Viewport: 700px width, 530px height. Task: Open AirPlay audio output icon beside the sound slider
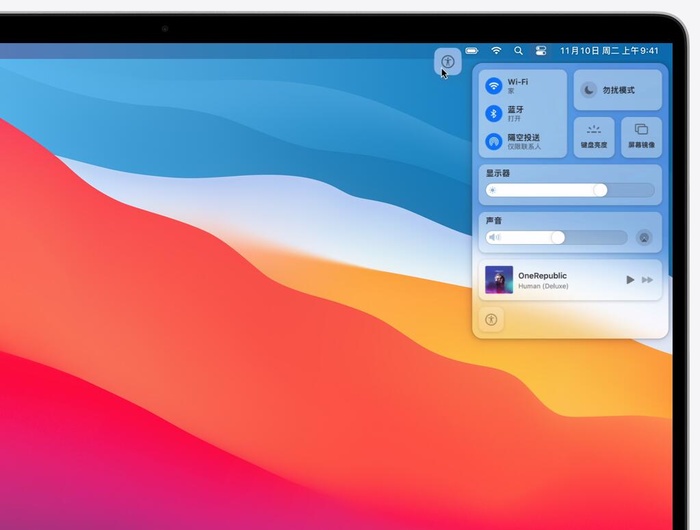(x=644, y=238)
